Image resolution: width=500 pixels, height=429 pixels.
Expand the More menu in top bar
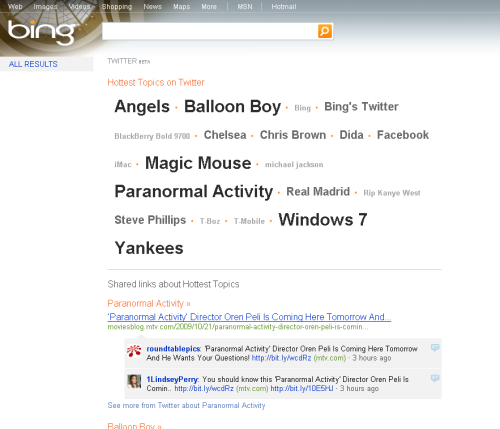(x=209, y=7)
